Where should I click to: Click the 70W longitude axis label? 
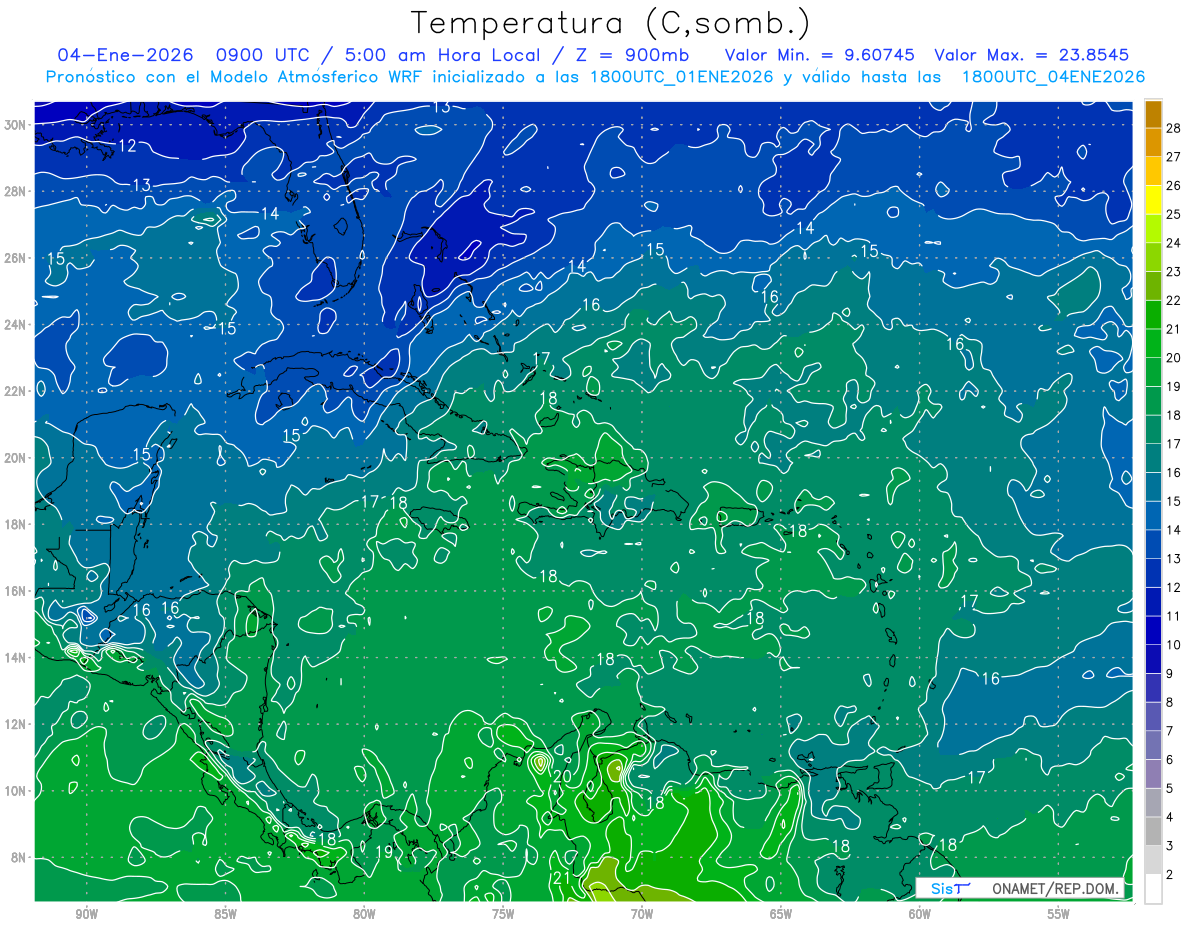click(x=642, y=915)
